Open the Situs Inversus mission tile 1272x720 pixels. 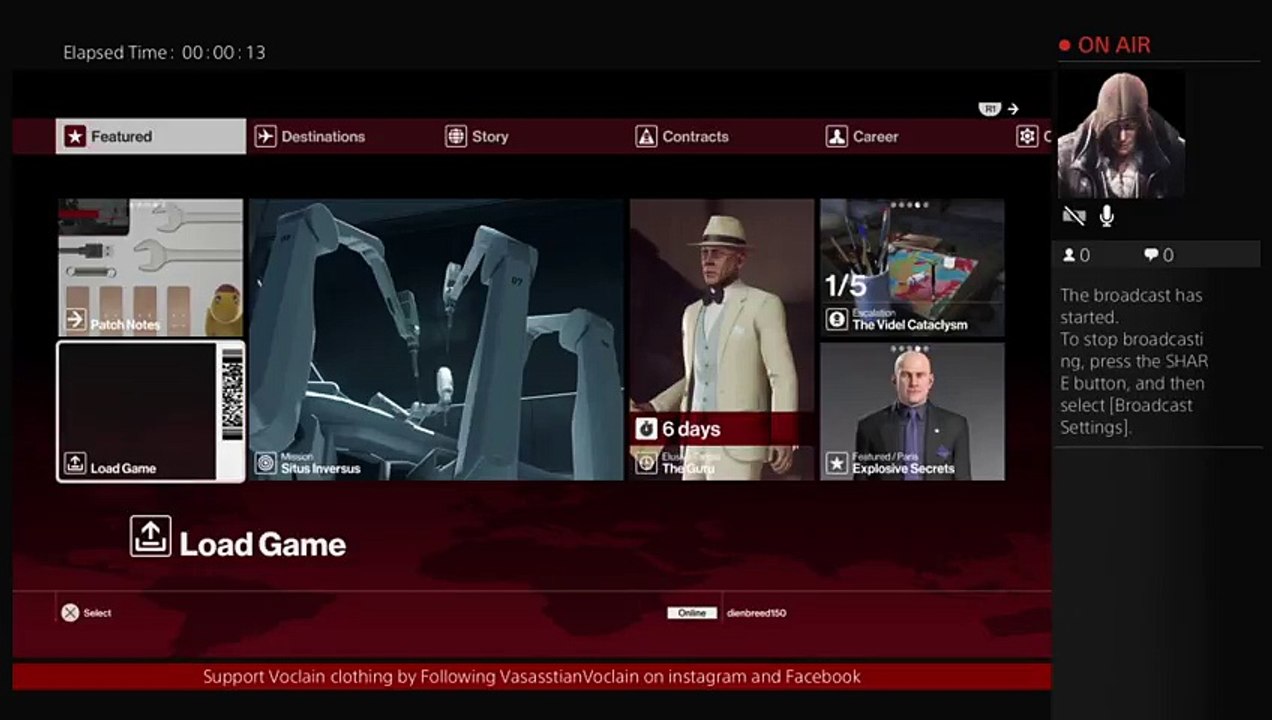436,339
